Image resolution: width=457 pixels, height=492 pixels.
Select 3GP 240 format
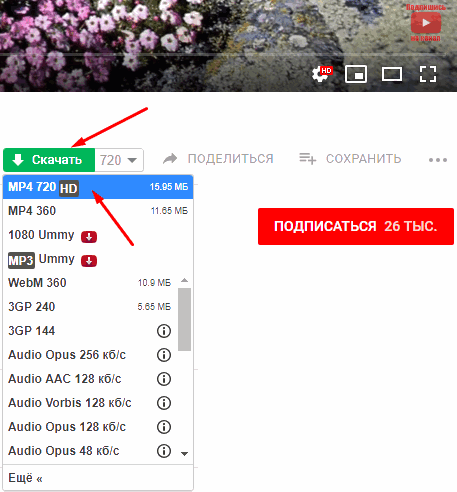click(89, 307)
